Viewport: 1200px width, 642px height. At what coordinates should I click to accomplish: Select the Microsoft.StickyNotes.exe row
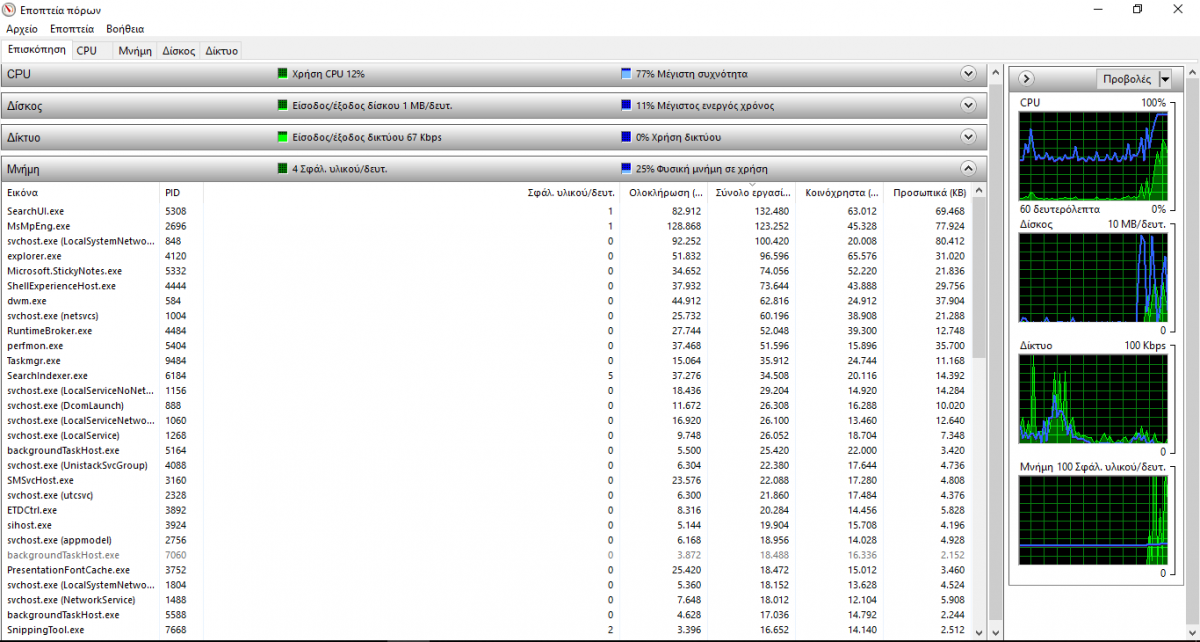(x=487, y=271)
